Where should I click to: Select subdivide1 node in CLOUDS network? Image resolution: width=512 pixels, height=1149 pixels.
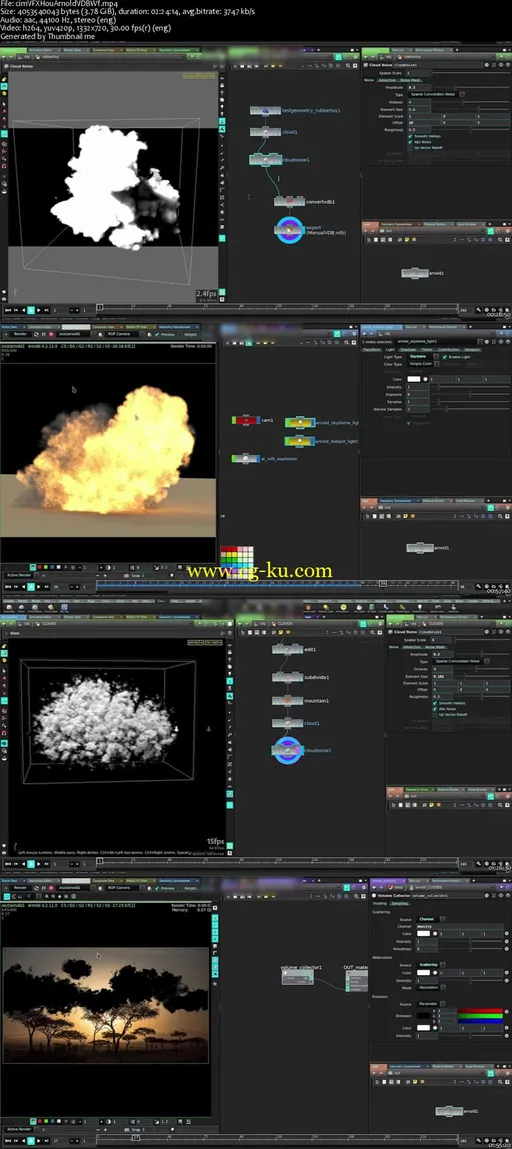tap(287, 677)
